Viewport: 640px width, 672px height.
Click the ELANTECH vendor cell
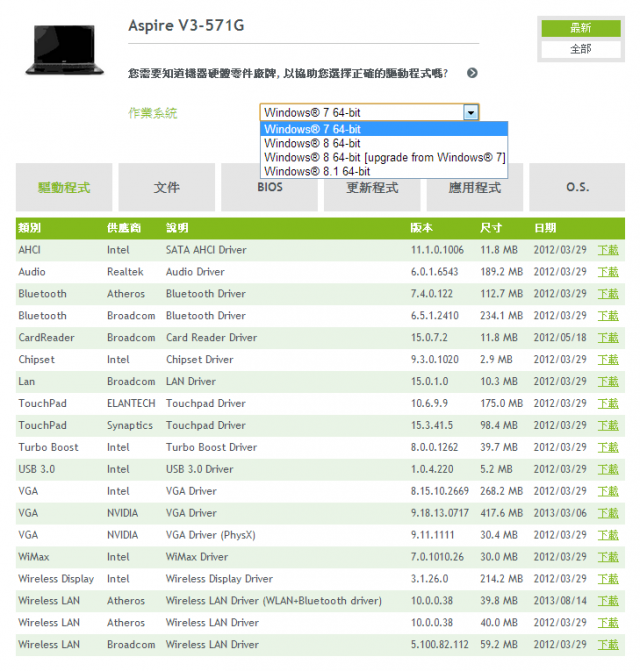click(x=131, y=403)
